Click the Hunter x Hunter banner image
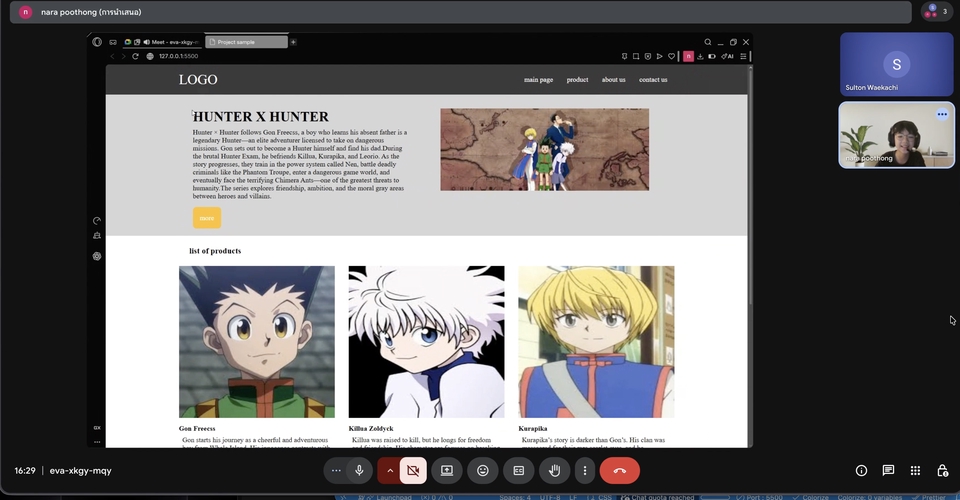The height and width of the screenshot is (500, 960). (544, 149)
